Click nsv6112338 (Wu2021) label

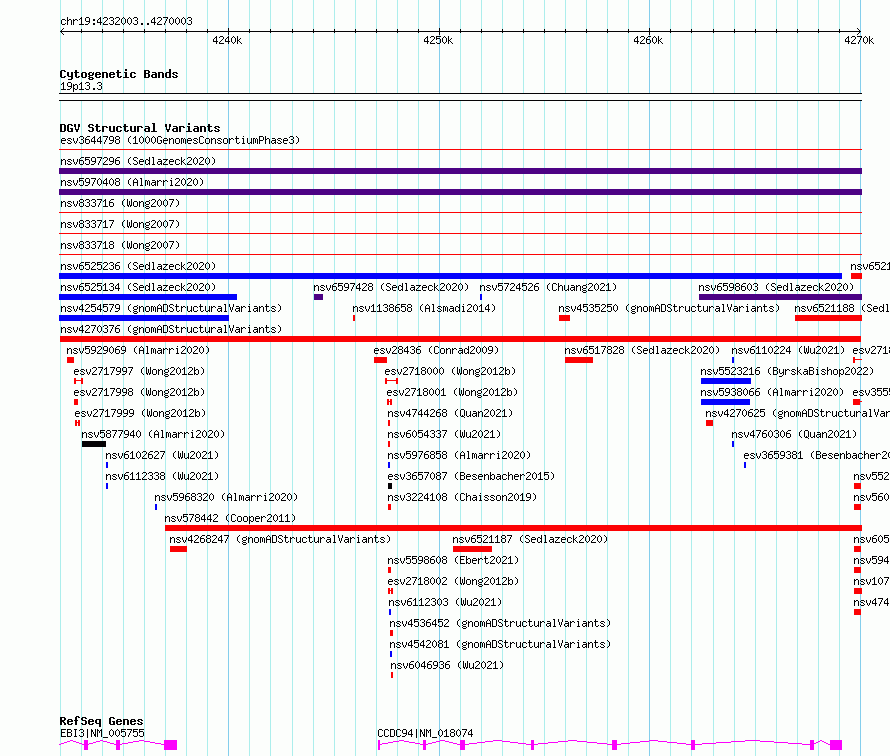pos(162,476)
